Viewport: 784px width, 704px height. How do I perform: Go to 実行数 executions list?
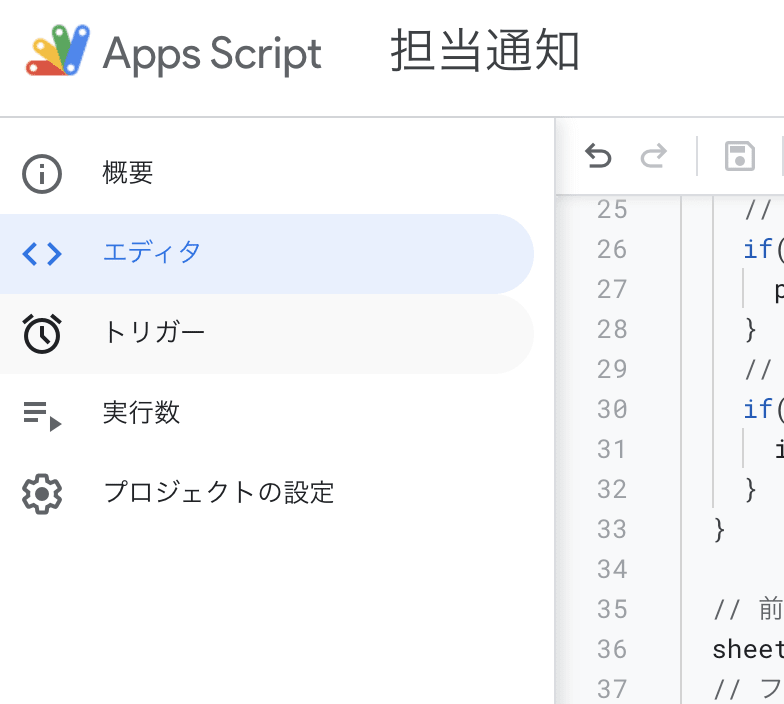[x=141, y=412]
